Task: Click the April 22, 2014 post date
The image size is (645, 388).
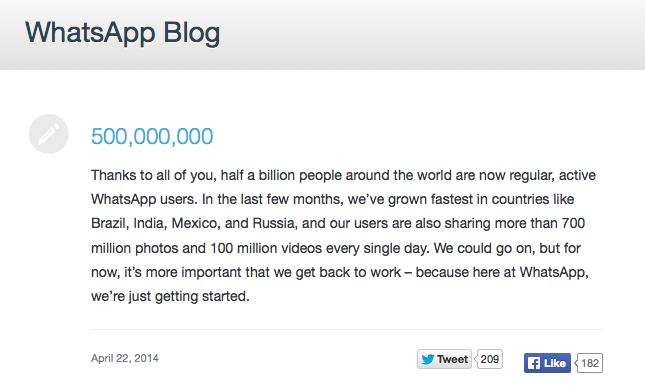Action: click(125, 358)
